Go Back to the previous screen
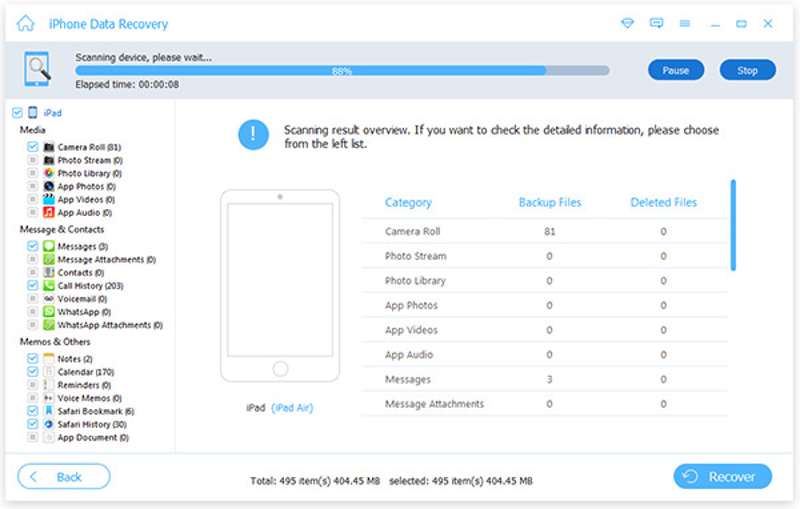Viewport: 800px width, 509px height. pos(64,477)
